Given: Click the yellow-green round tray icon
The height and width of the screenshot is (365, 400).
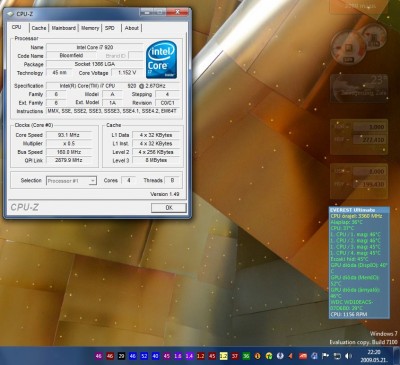Looking at the screenshot, I should (x=269, y=356).
